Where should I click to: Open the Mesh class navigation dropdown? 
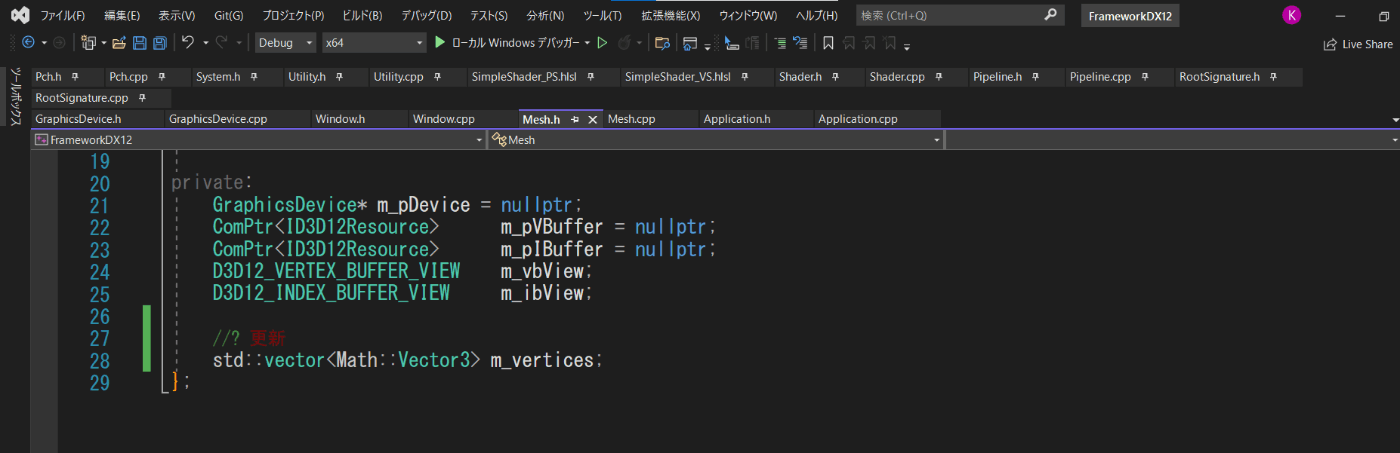point(715,140)
